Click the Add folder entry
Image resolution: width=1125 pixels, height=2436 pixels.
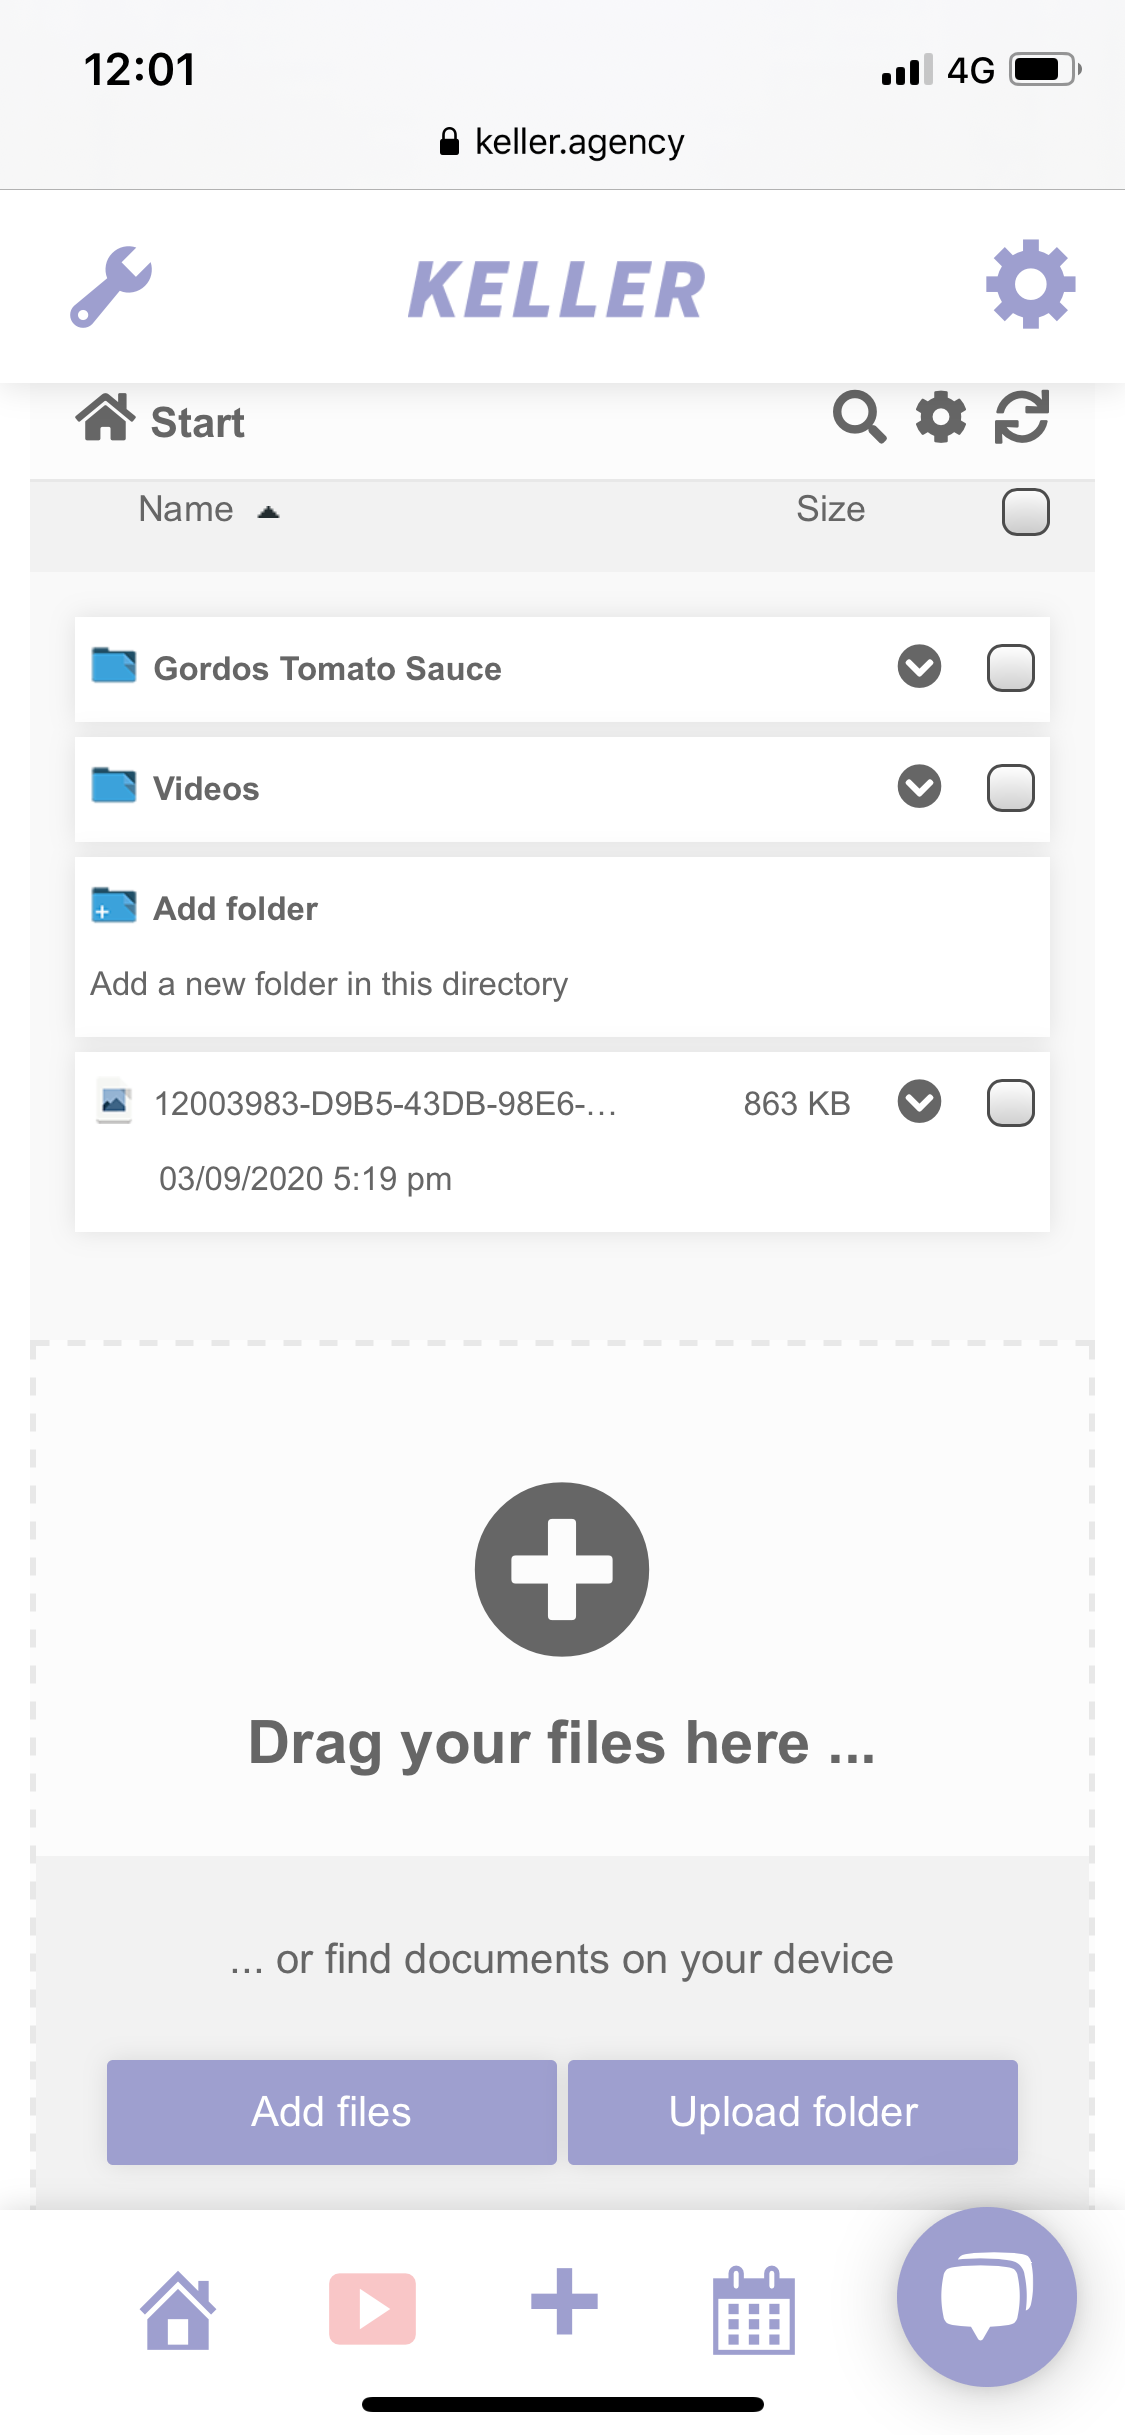point(562,946)
